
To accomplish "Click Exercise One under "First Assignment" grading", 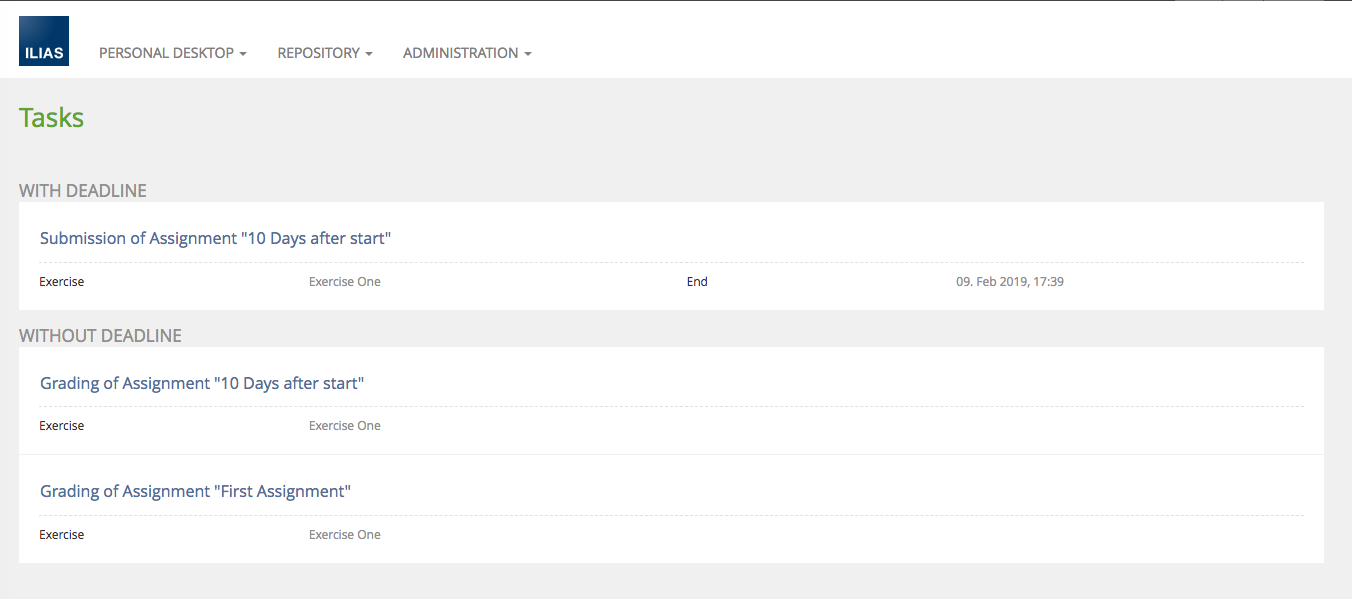I will 345,535.
